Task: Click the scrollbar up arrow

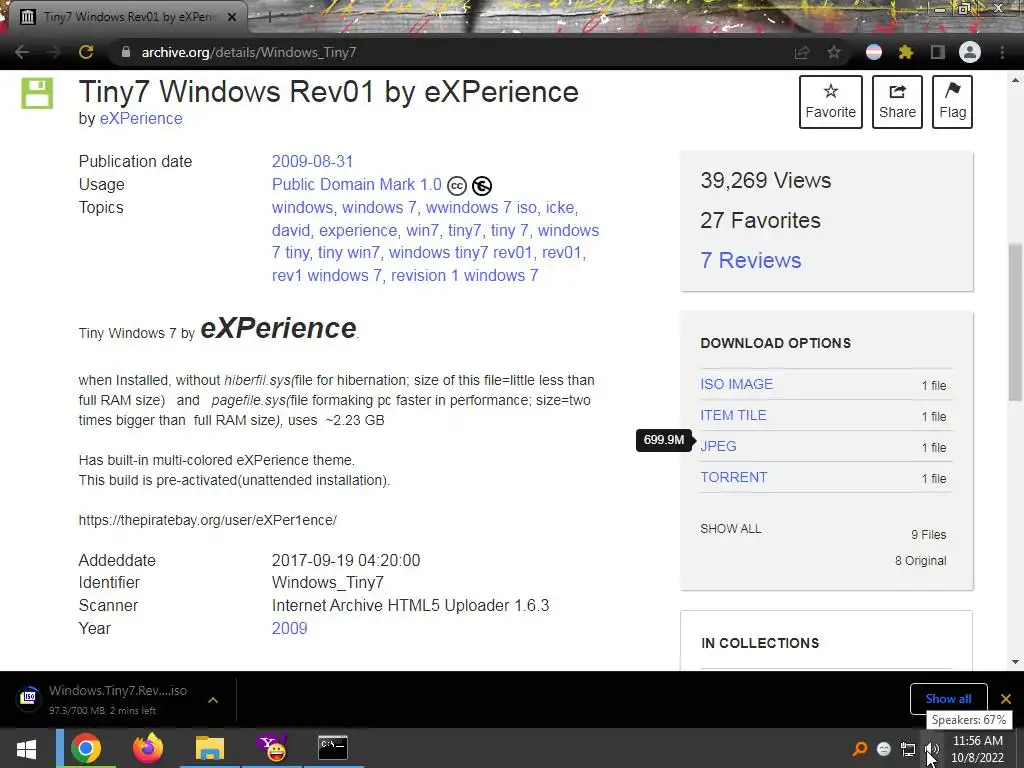Action: (1015, 80)
